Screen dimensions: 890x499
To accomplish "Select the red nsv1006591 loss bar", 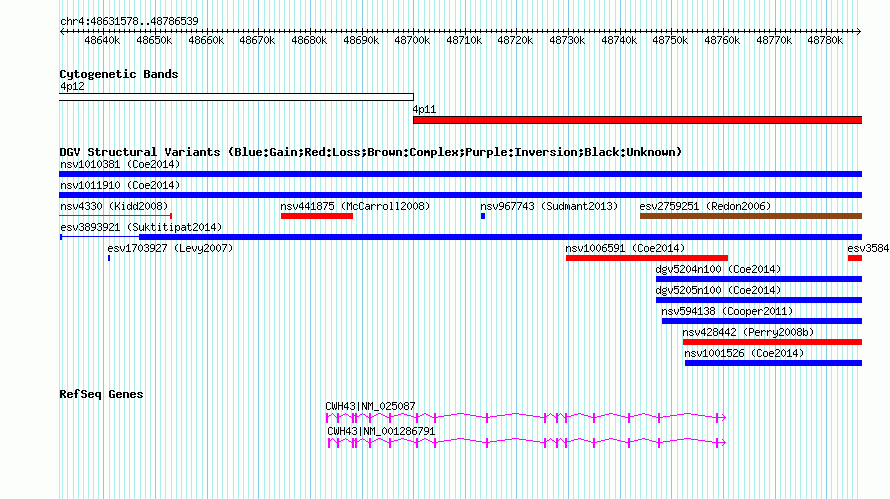I will 647,258.
